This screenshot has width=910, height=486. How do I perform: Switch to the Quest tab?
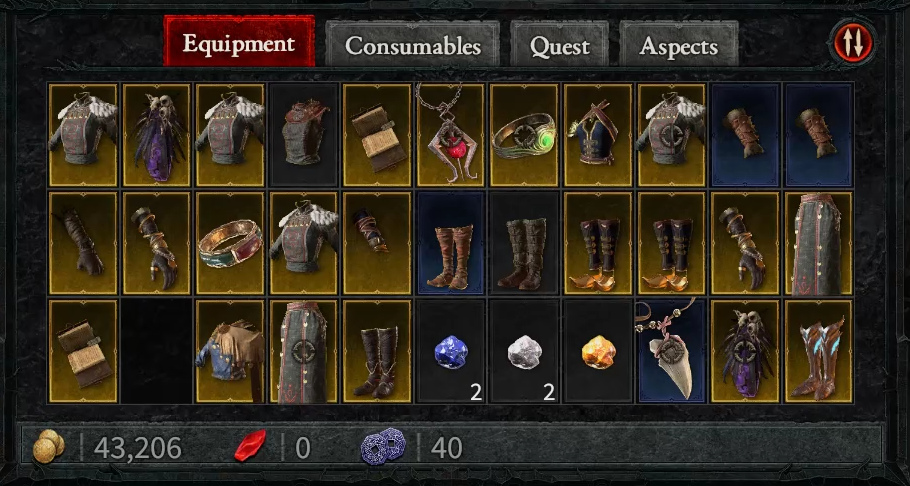click(x=559, y=45)
